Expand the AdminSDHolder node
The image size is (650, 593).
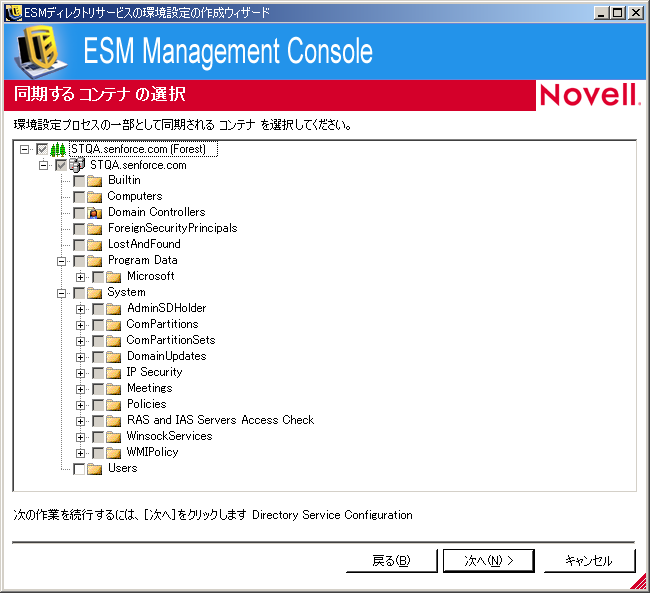pyautogui.click(x=80, y=309)
